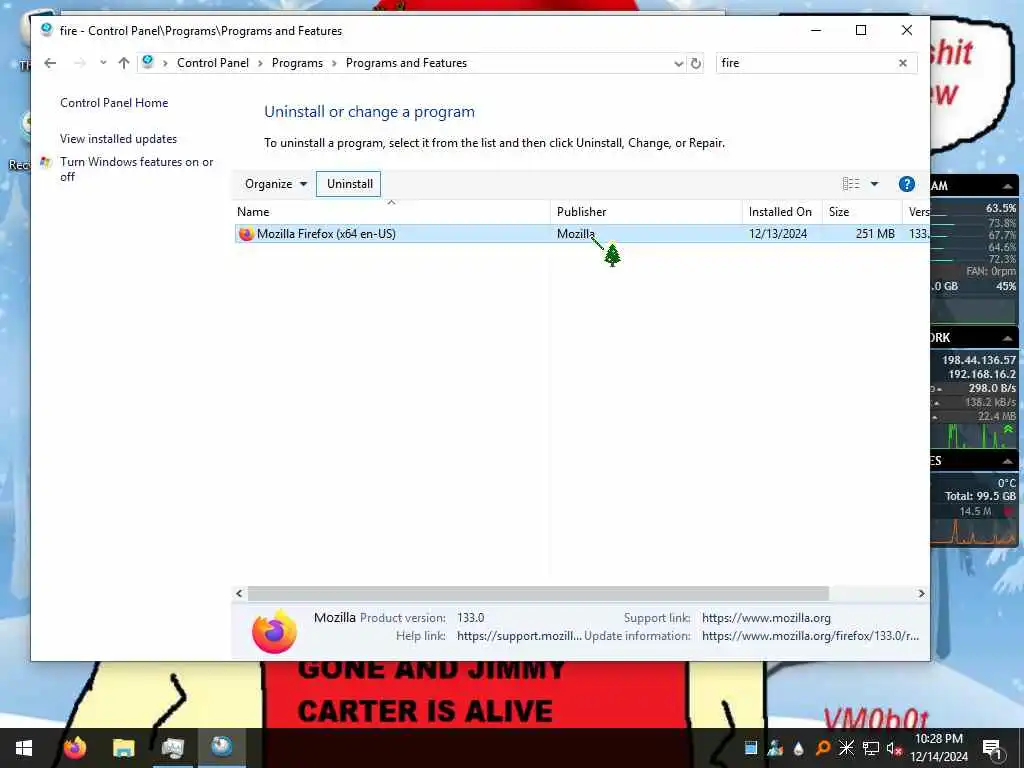Sort by the Installed On column header
This screenshot has height=768, width=1024.
(782, 212)
